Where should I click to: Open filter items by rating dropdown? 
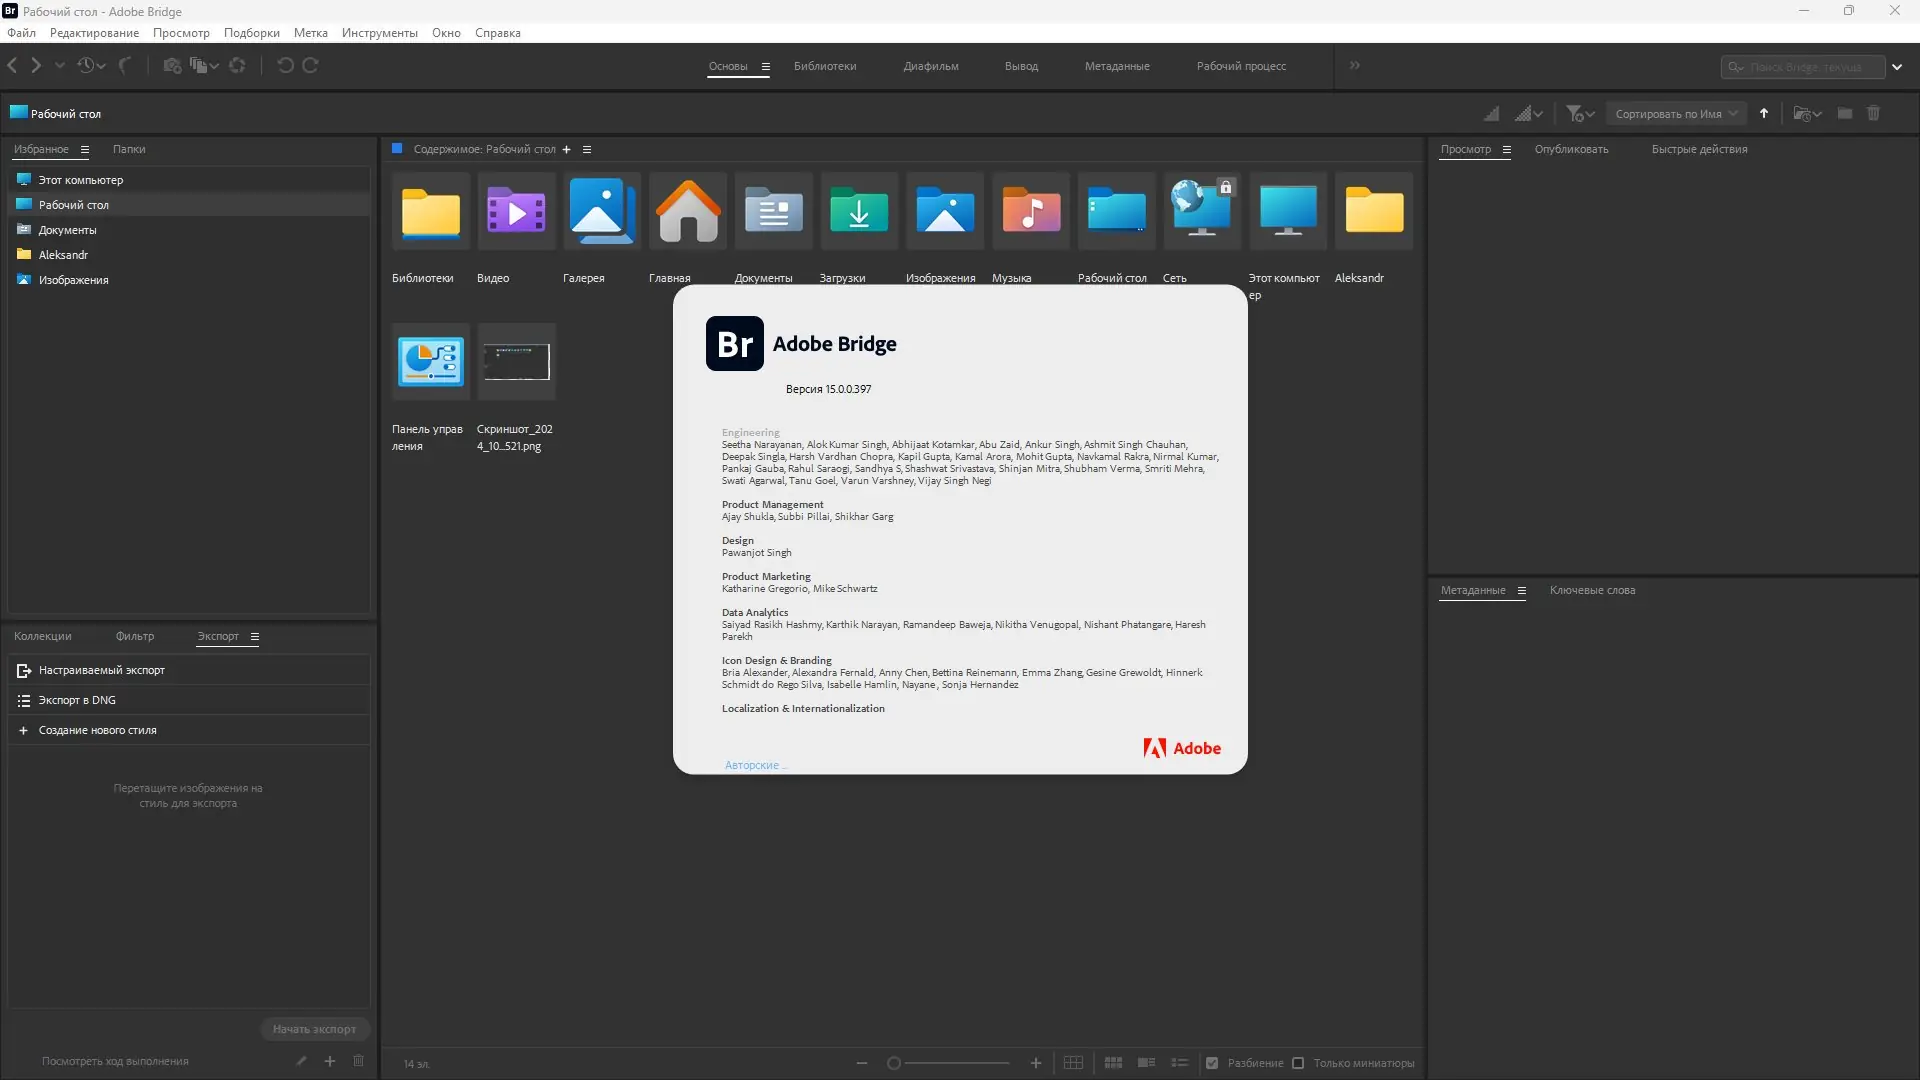click(1580, 114)
